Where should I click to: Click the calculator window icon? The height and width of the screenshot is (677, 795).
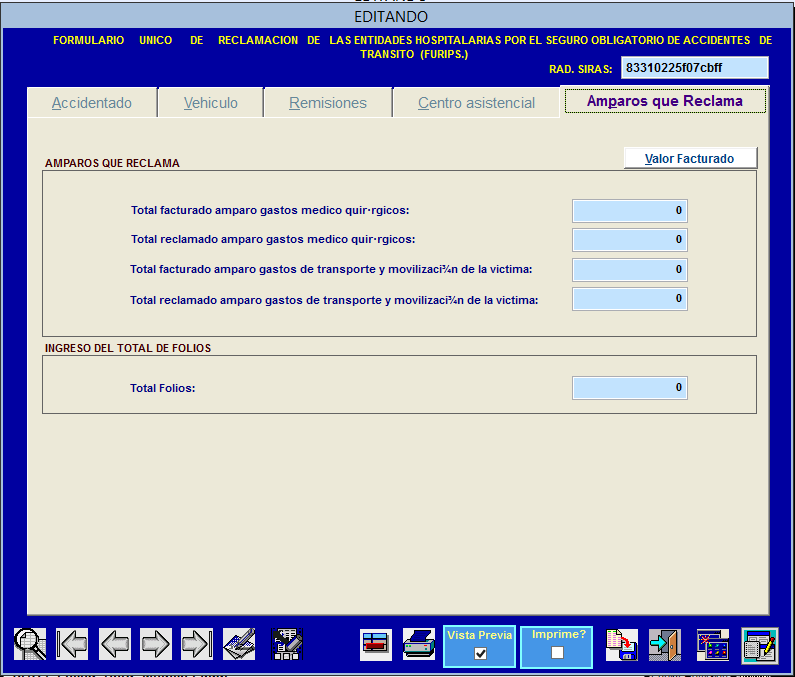[713, 645]
